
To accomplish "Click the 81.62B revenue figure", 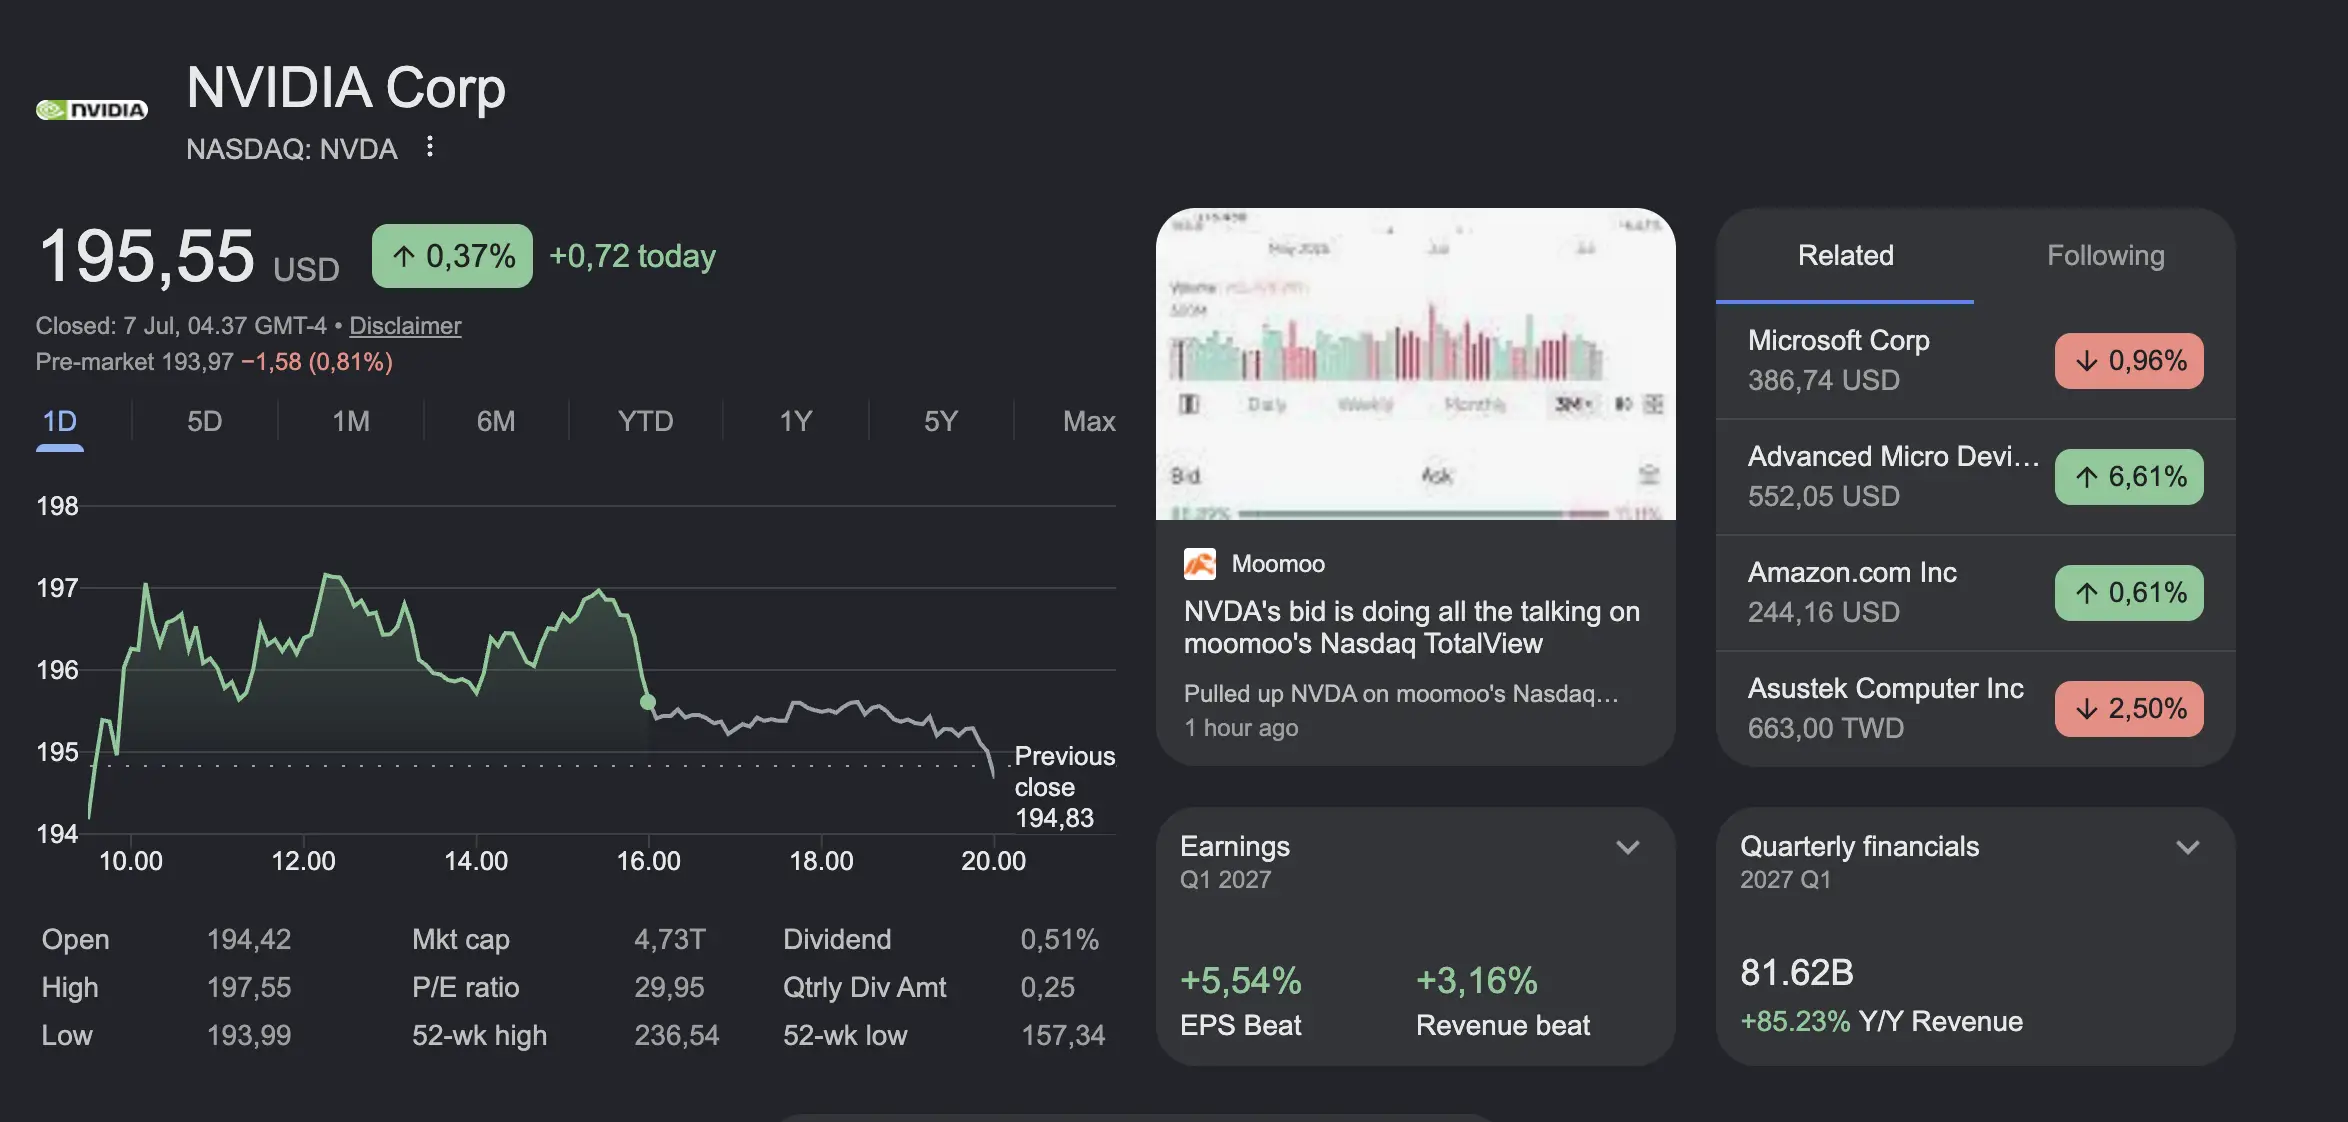I will (1797, 973).
